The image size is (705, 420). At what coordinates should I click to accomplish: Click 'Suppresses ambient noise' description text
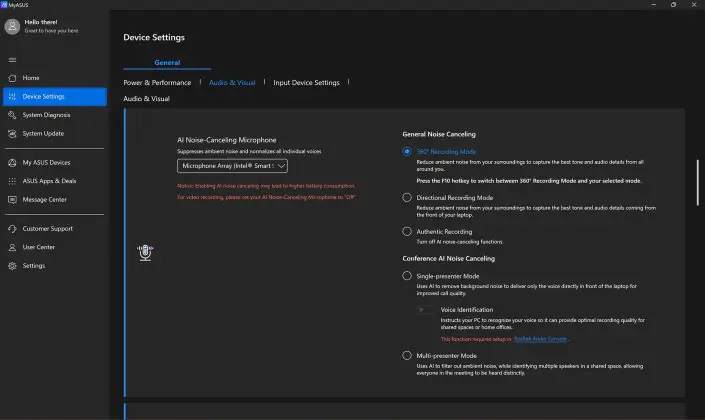[249, 152]
